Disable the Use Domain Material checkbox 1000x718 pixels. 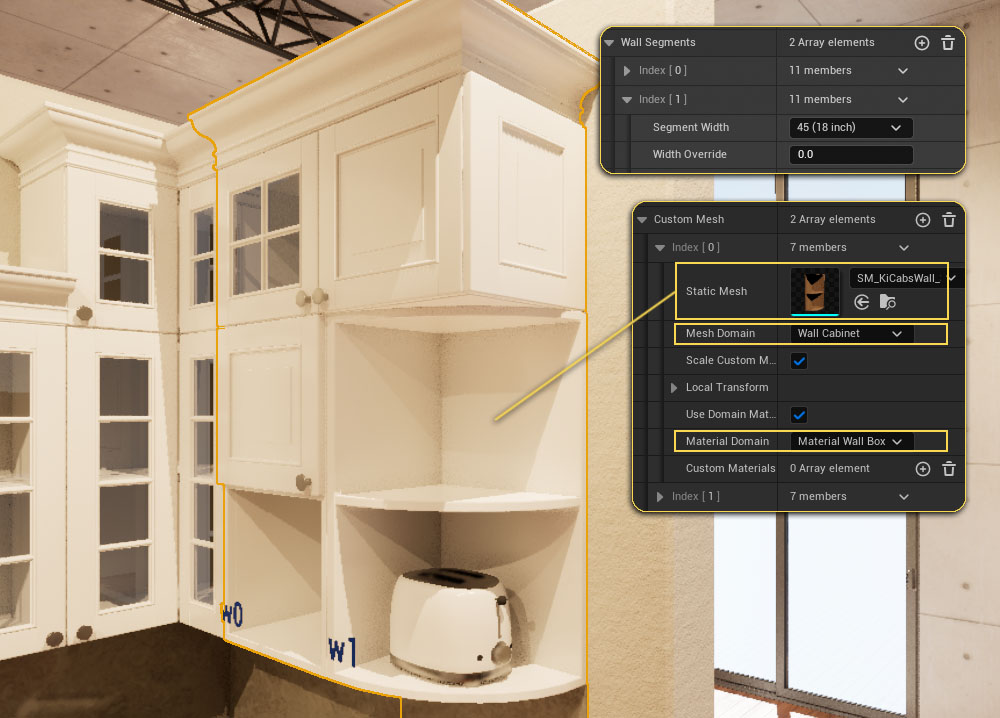point(799,415)
